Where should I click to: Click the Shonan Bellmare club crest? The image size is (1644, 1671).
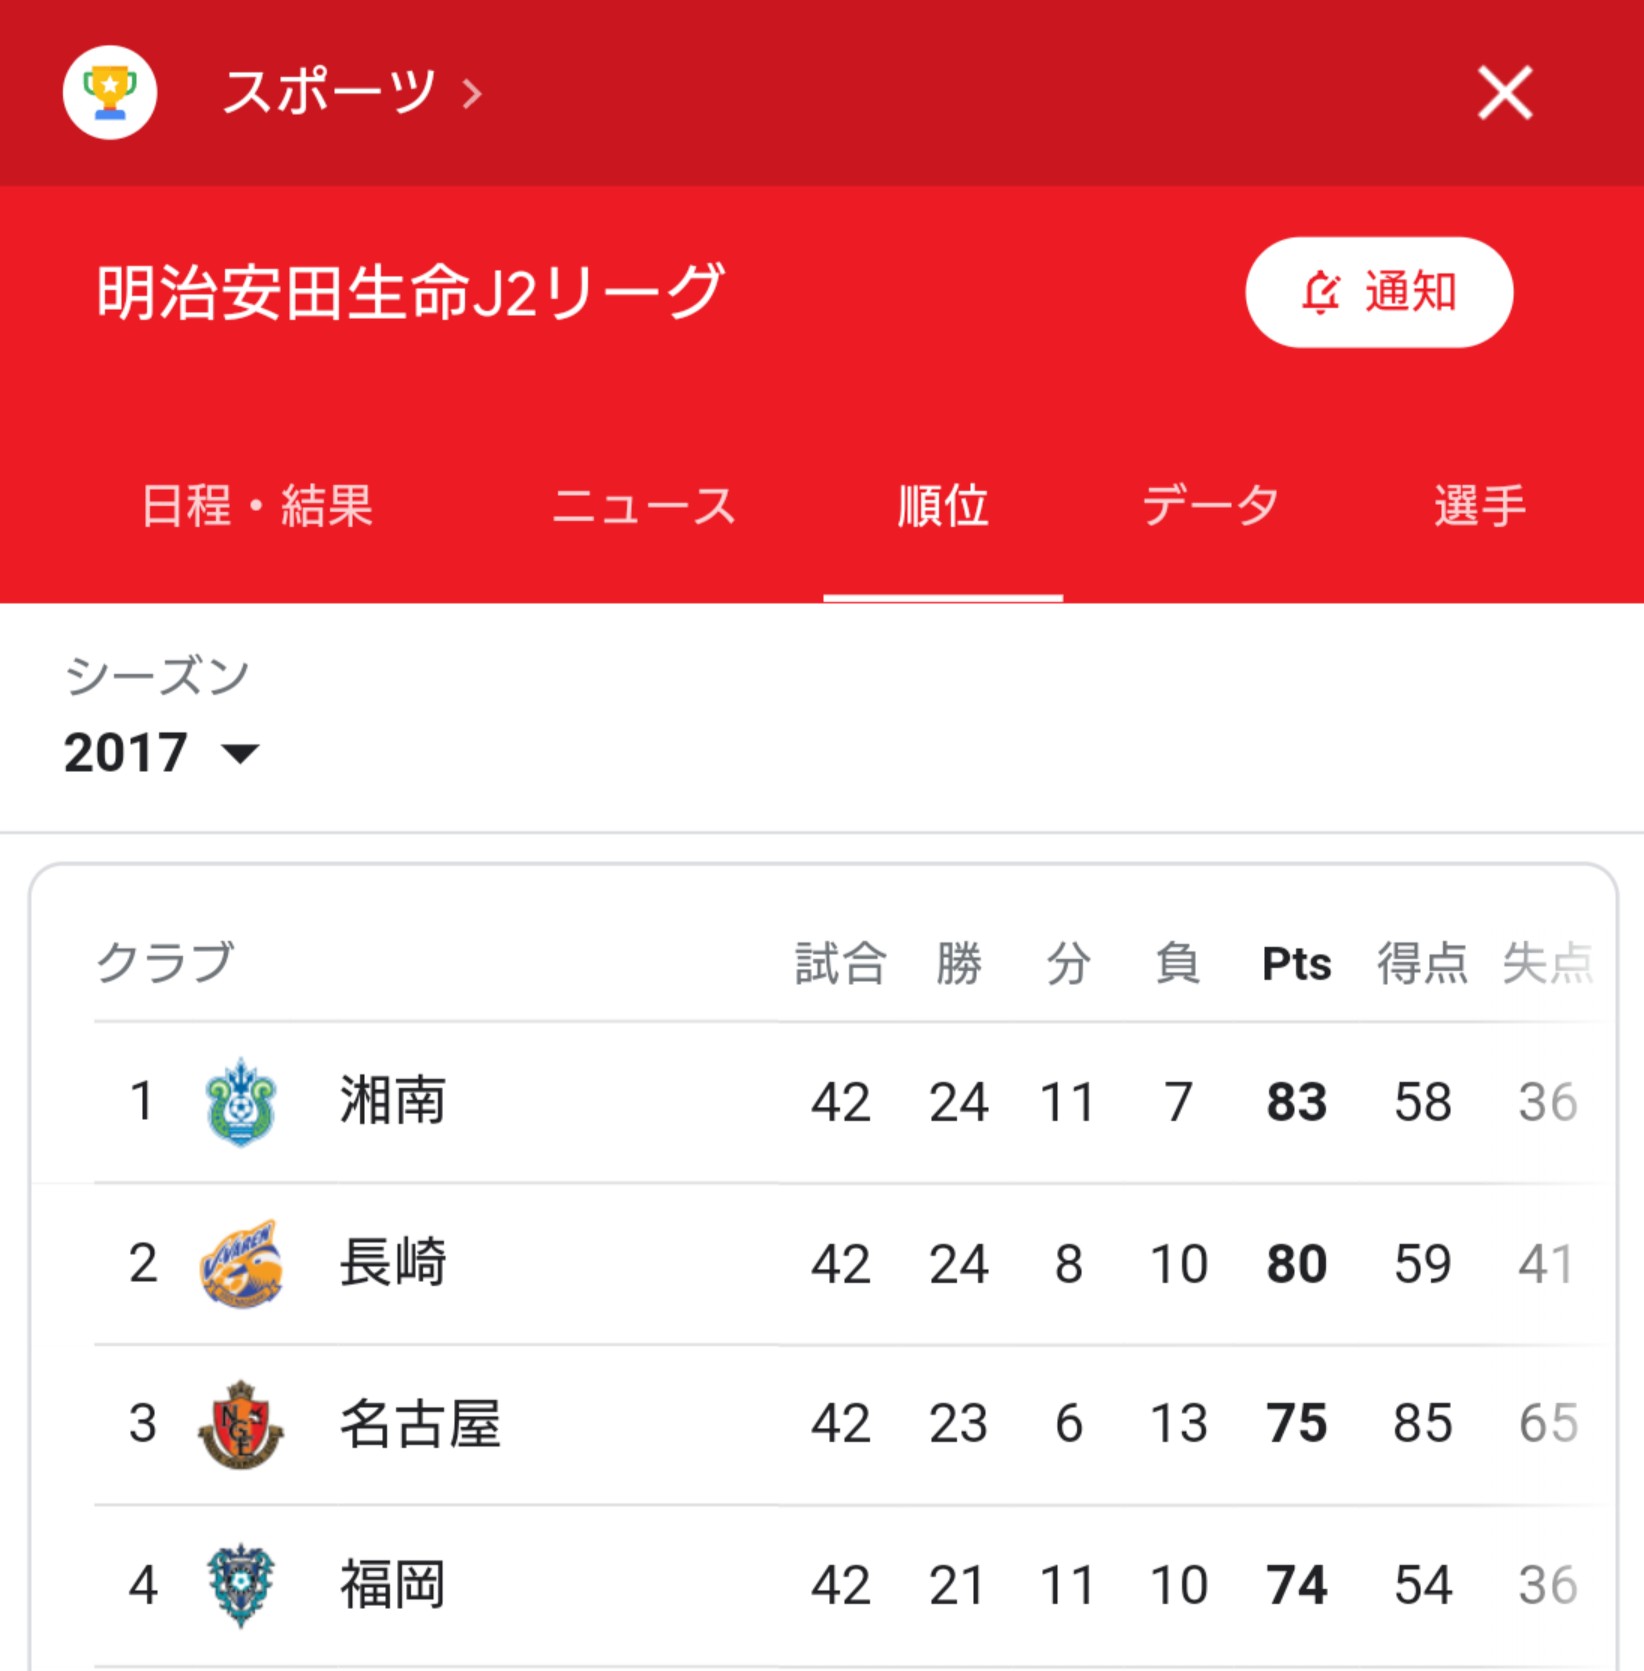click(240, 1102)
